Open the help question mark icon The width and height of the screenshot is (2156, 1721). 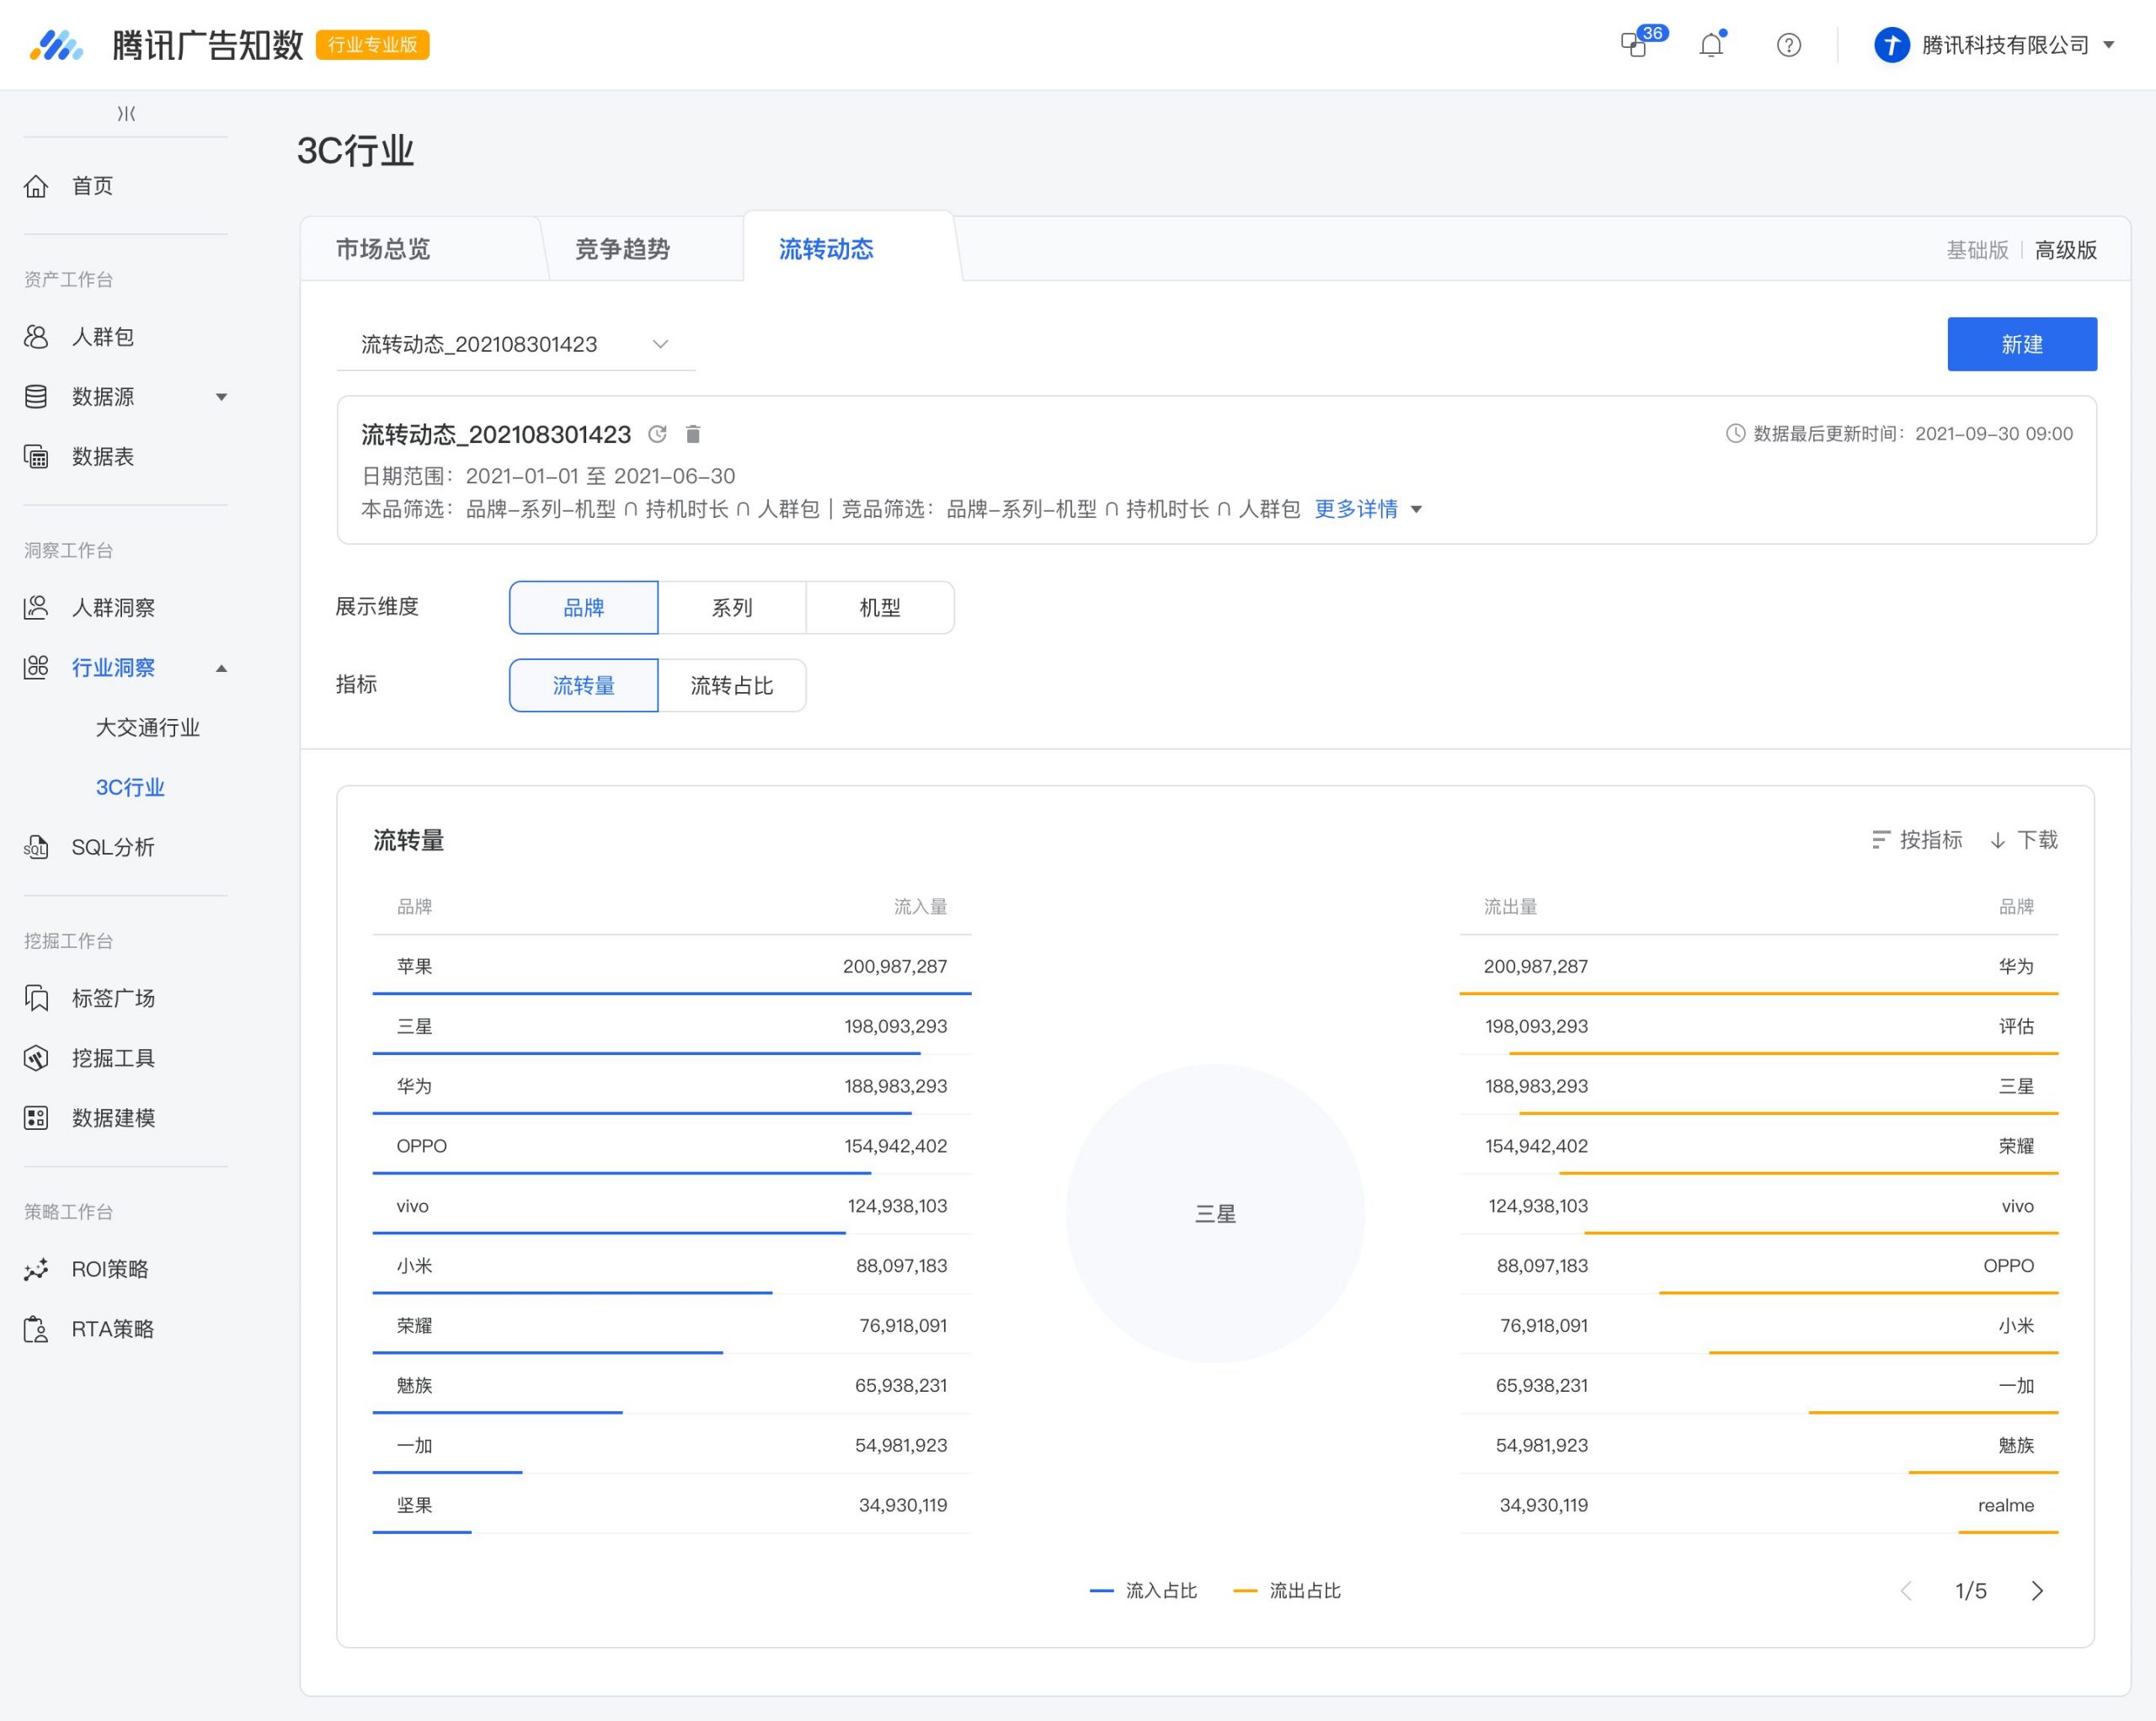coord(1789,45)
